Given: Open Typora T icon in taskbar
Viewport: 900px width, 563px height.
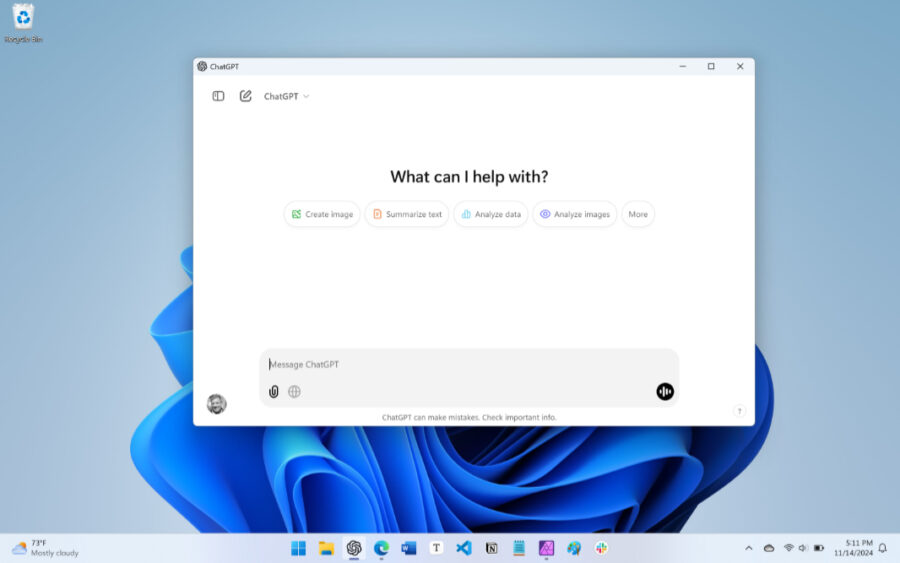Looking at the screenshot, I should pos(436,548).
